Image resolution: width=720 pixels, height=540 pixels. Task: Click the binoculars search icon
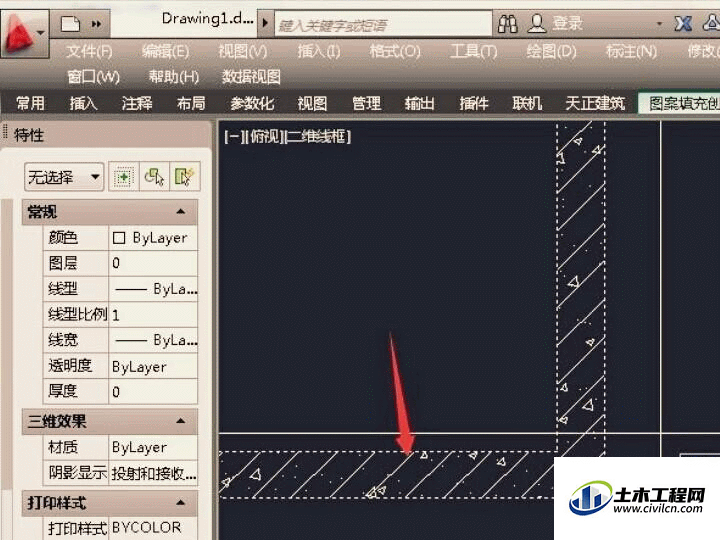[508, 24]
